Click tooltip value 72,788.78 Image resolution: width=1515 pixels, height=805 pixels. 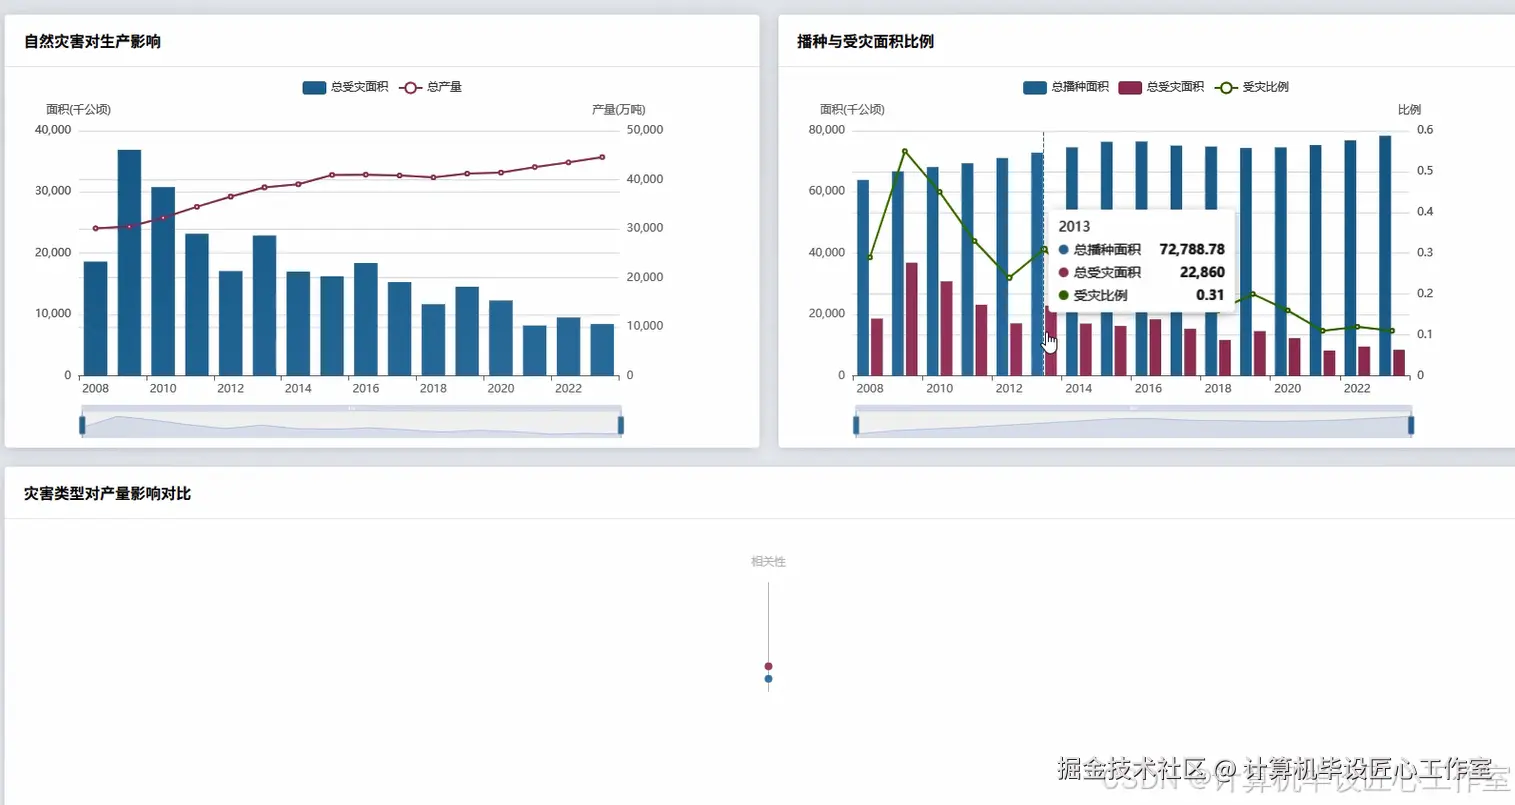tap(1192, 250)
